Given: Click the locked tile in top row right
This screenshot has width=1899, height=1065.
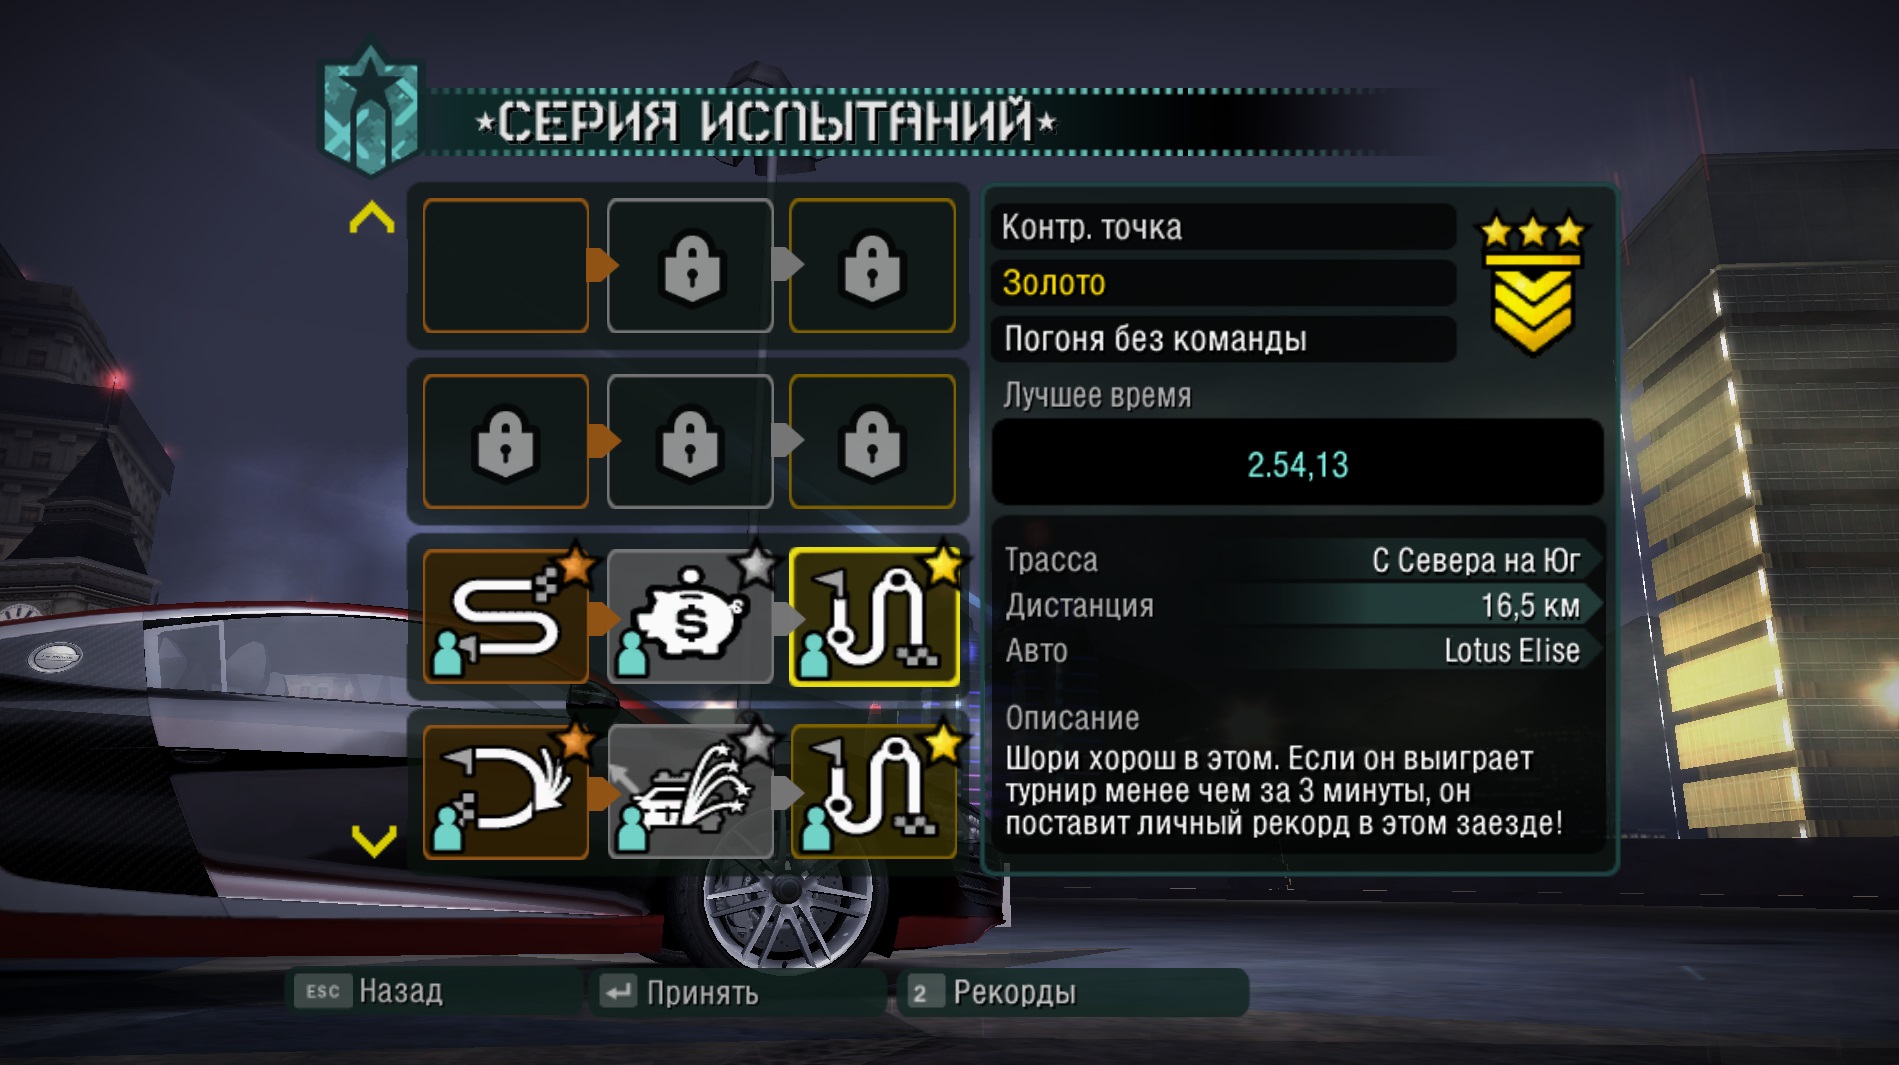Looking at the screenshot, I should tap(873, 265).
